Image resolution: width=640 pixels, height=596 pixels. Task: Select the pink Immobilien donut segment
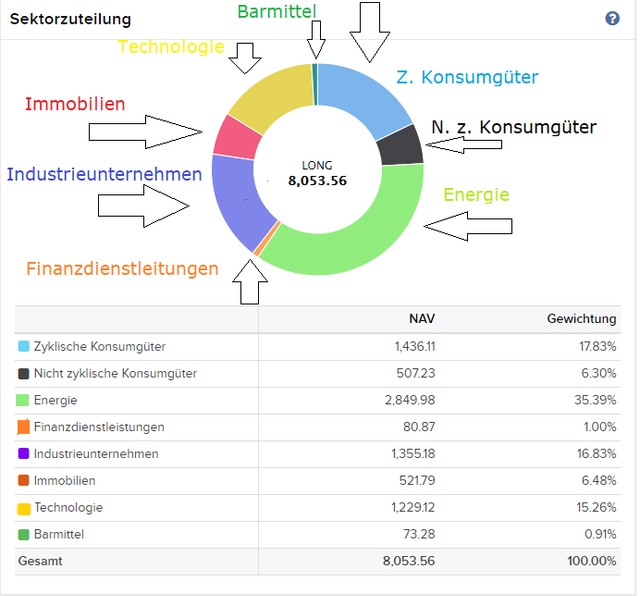pyautogui.click(x=236, y=138)
